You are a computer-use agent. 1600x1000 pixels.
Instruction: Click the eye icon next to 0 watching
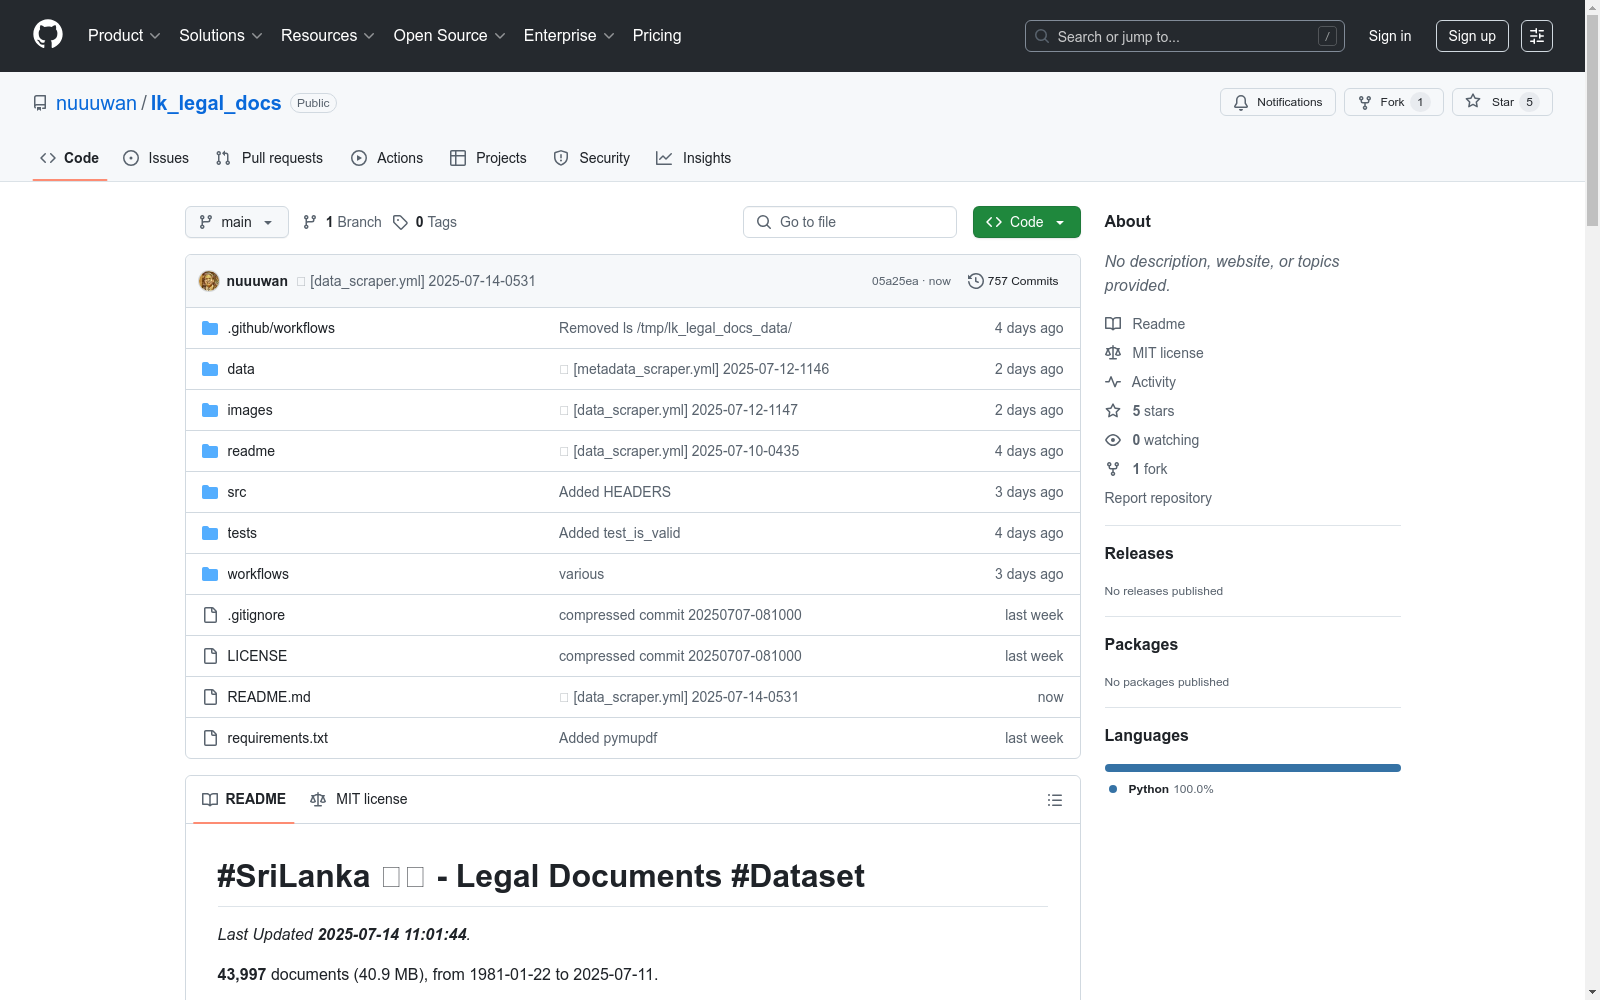[1113, 440]
